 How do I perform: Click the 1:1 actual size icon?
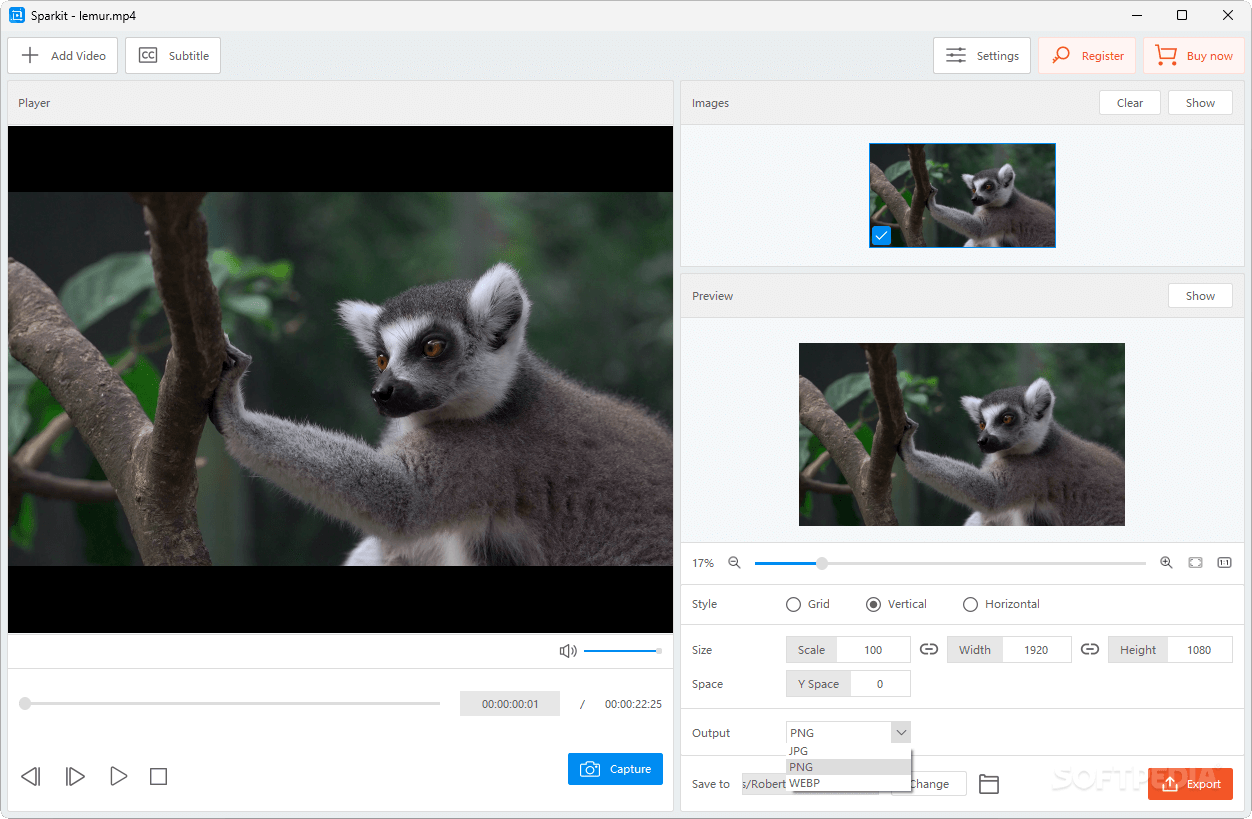click(1224, 563)
